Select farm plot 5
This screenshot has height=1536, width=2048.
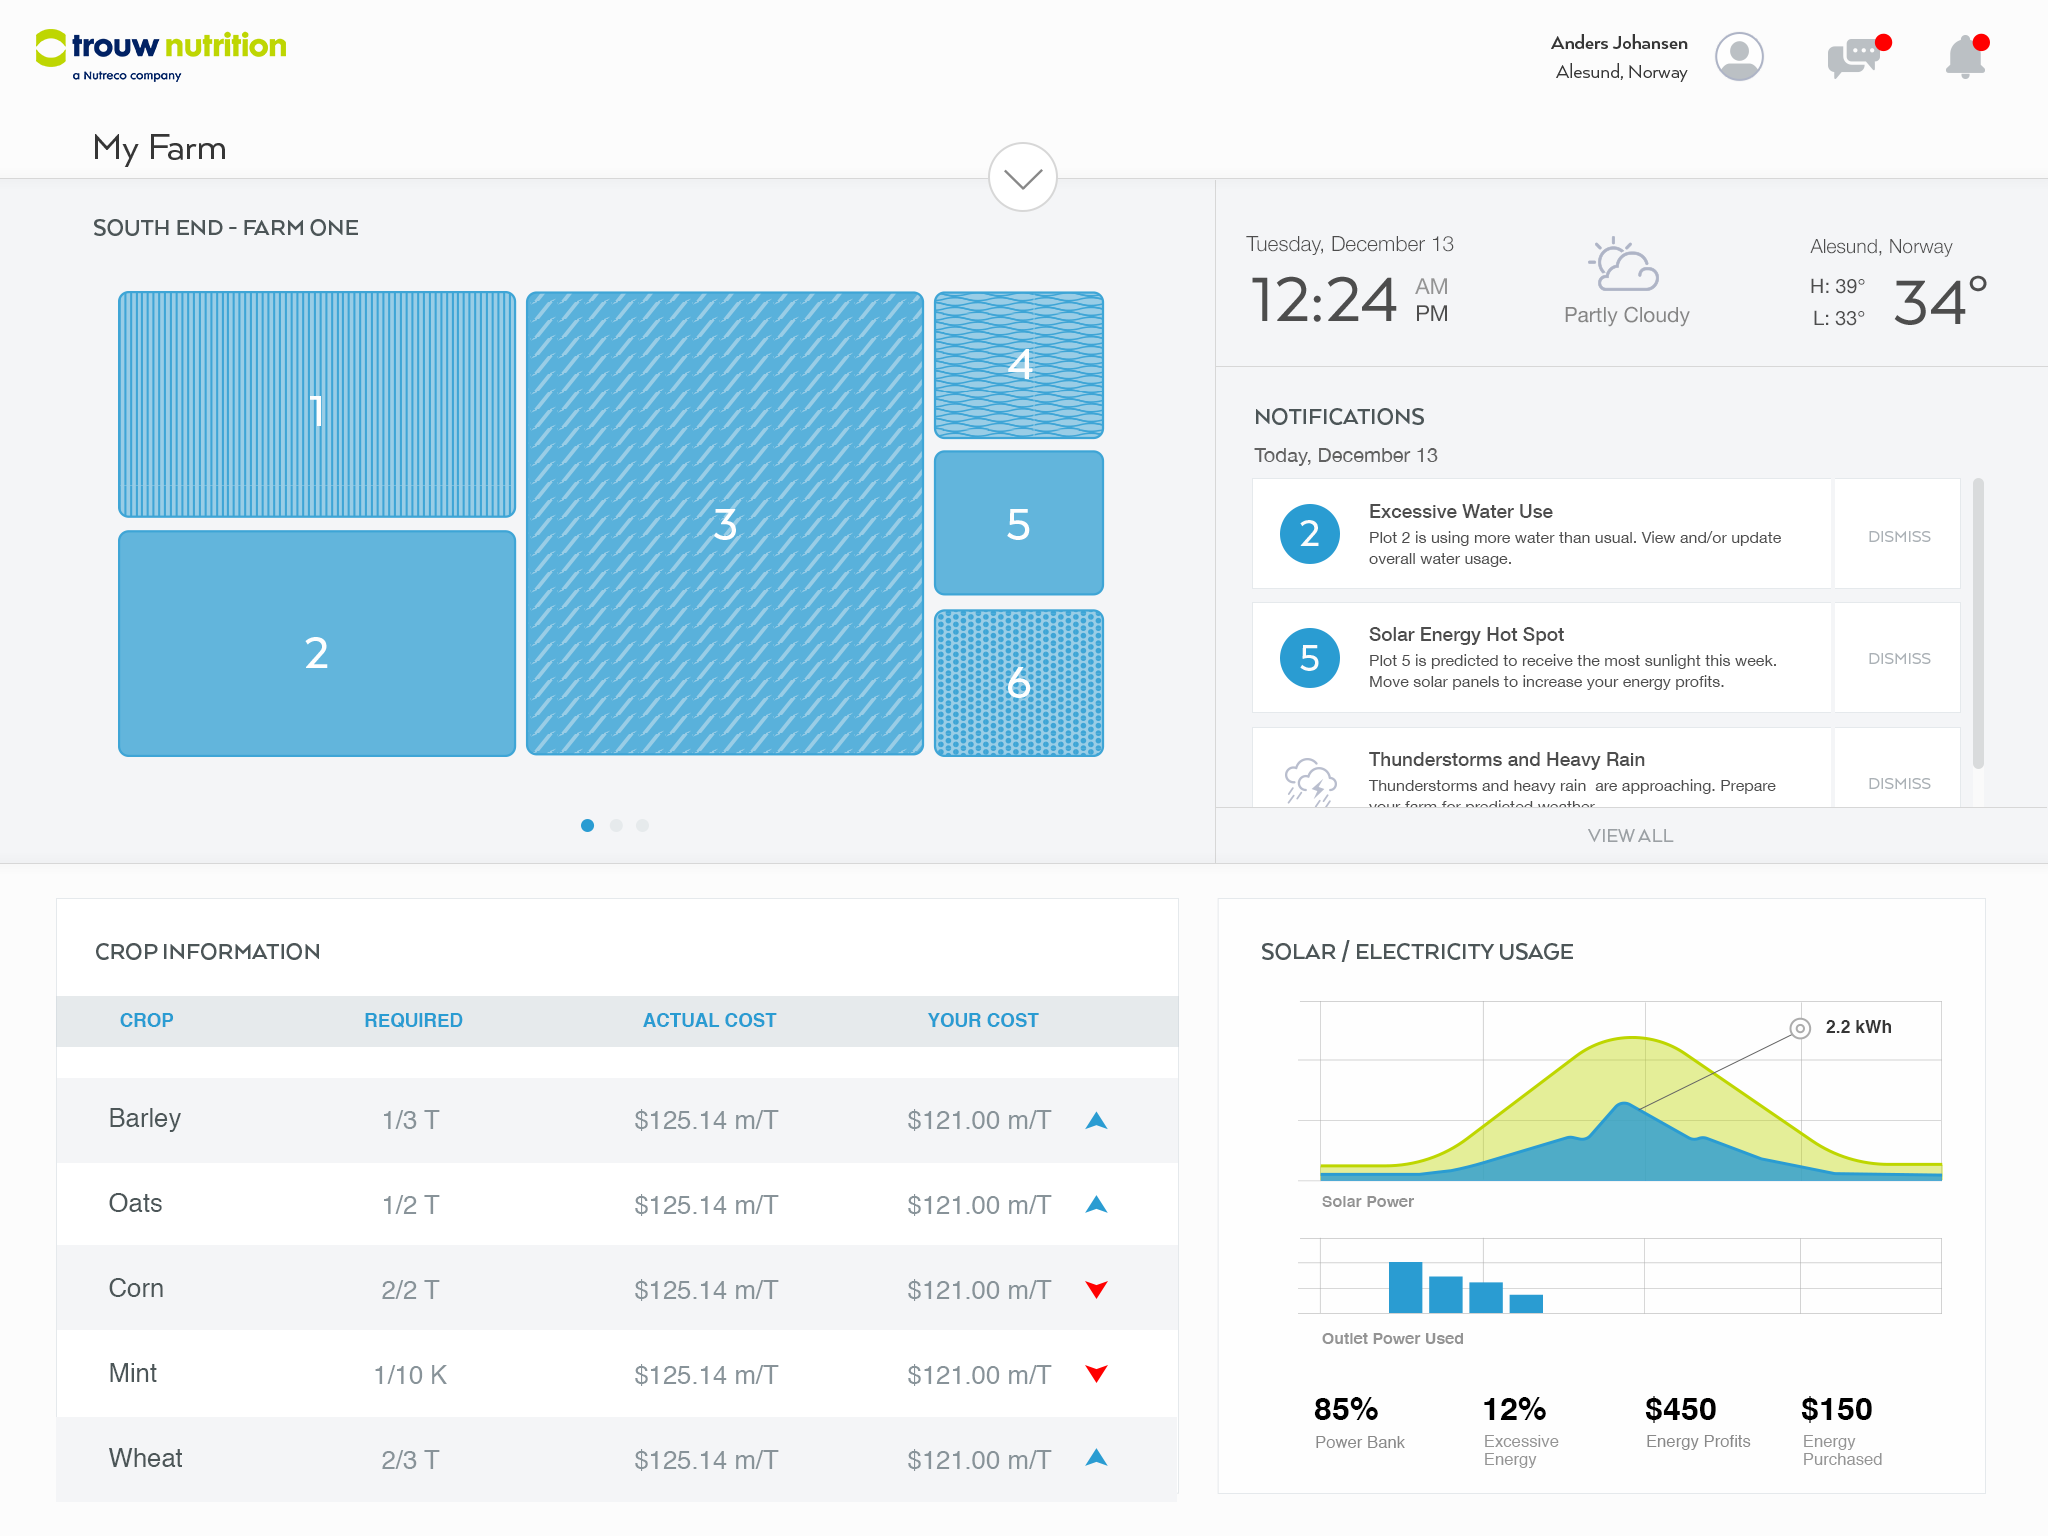click(1019, 523)
